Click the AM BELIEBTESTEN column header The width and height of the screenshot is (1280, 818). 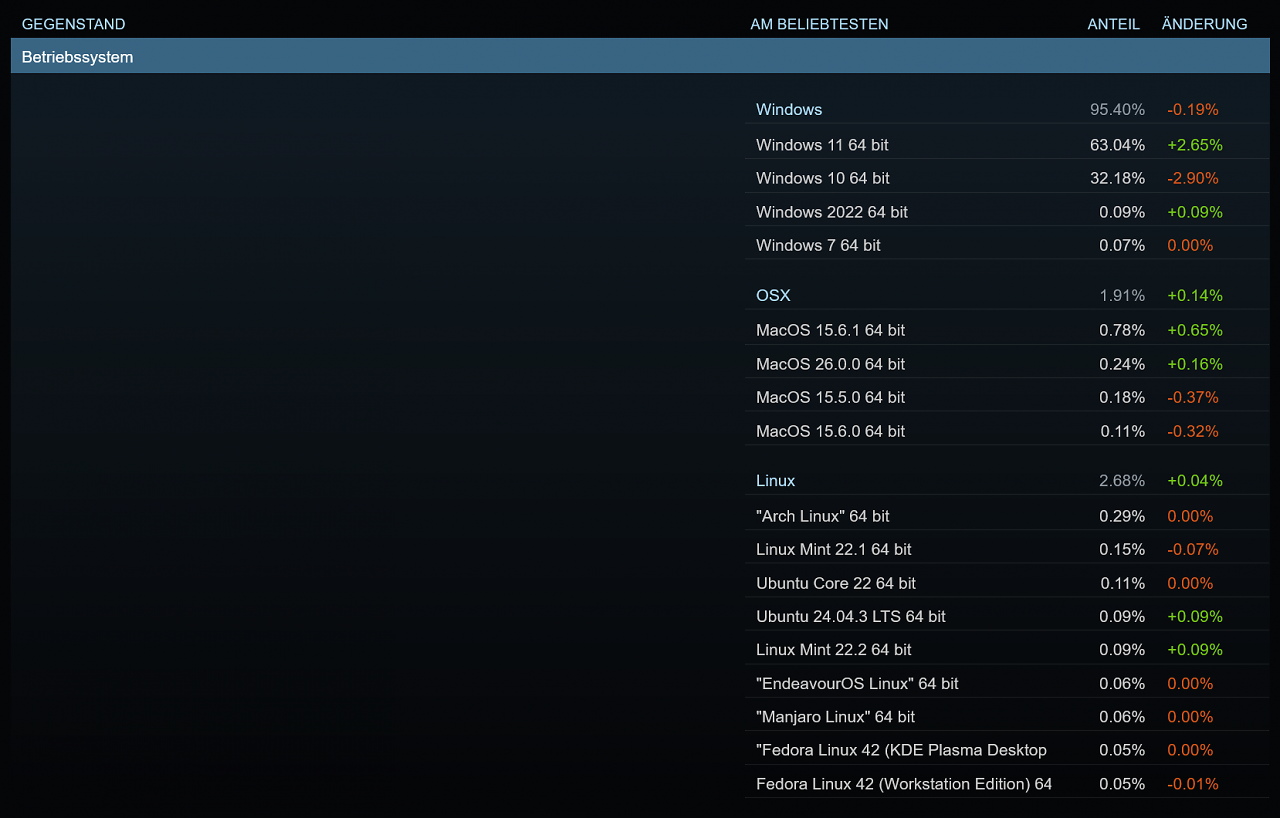pos(819,24)
